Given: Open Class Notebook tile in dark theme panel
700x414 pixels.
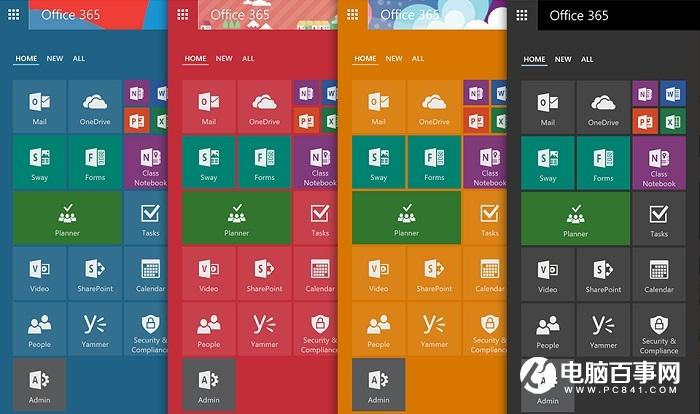Looking at the screenshot, I should pos(659,163).
